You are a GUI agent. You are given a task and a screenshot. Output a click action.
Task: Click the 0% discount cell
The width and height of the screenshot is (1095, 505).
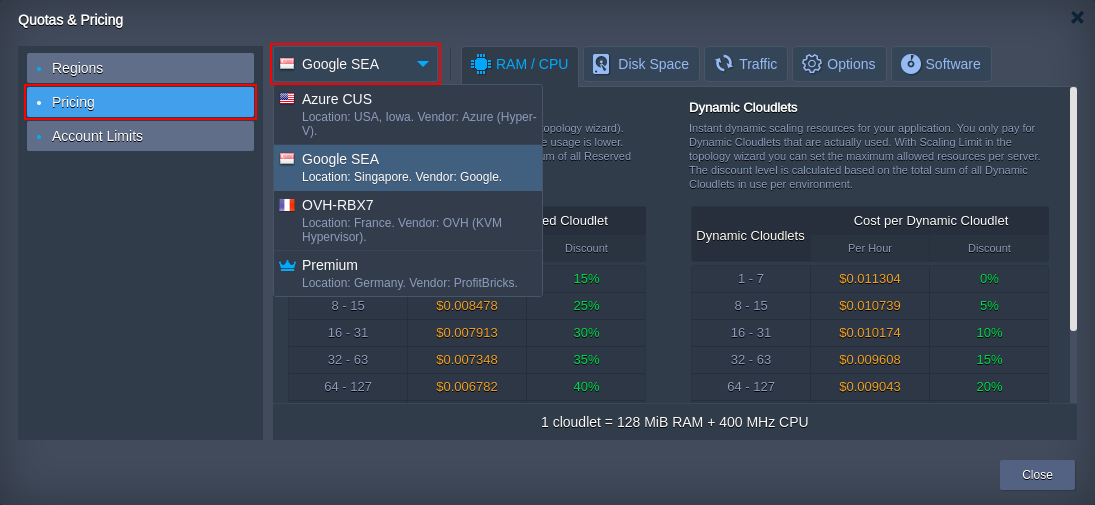(x=989, y=279)
